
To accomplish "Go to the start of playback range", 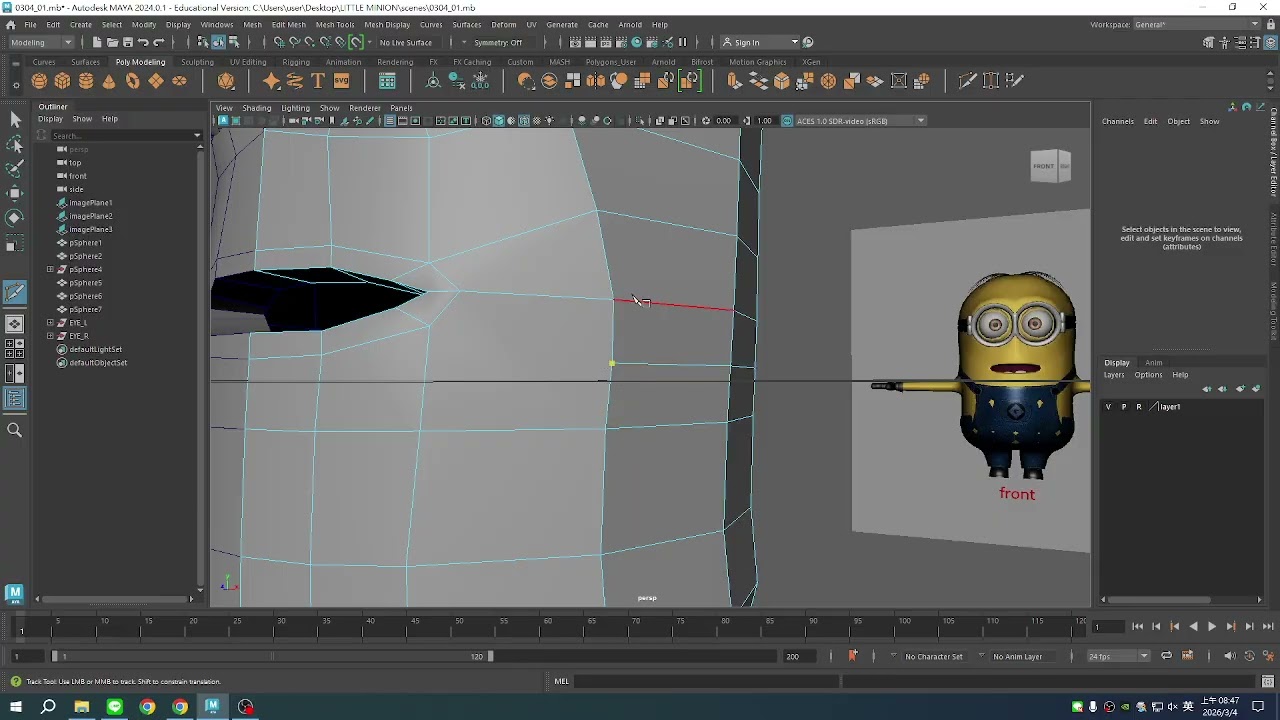I will coord(1137,627).
